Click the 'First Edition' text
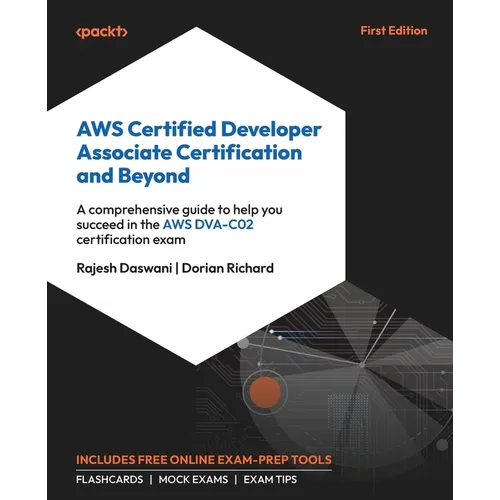Image resolution: width=500 pixels, height=500 pixels. pos(394,31)
